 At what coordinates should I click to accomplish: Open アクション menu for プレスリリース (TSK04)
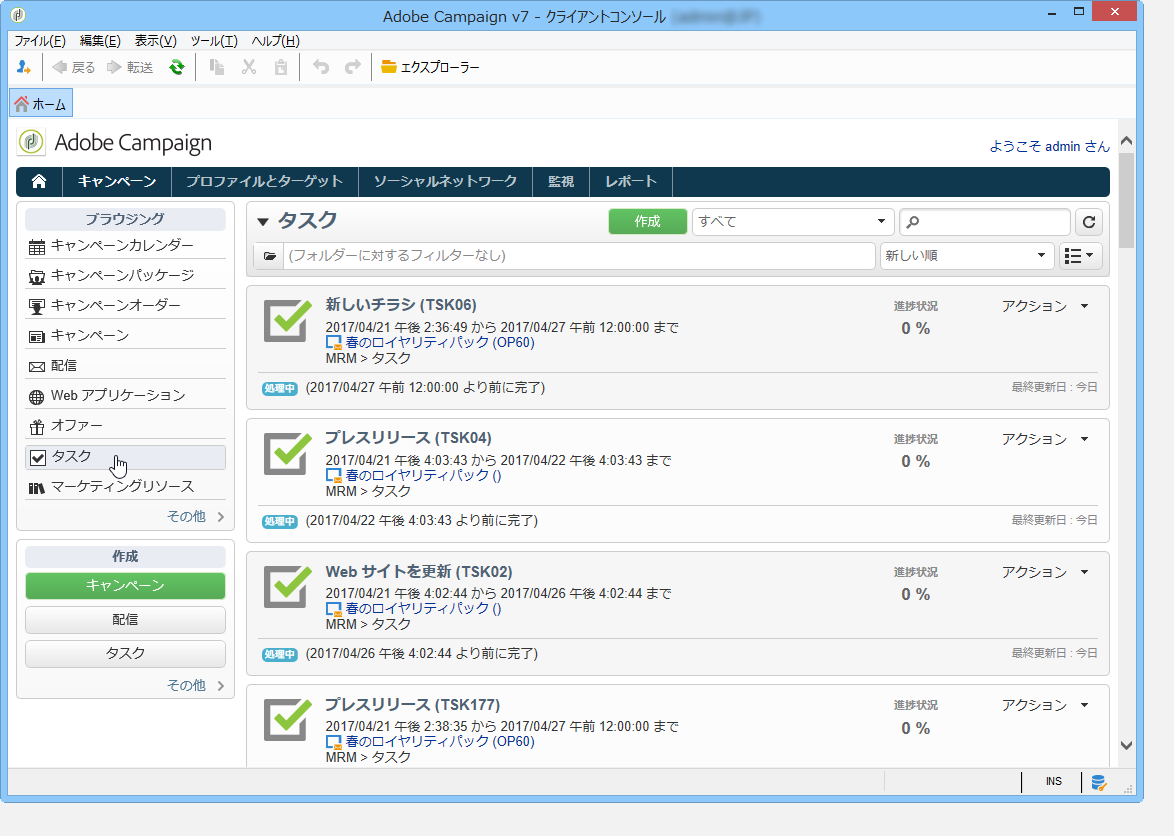click(x=1045, y=439)
